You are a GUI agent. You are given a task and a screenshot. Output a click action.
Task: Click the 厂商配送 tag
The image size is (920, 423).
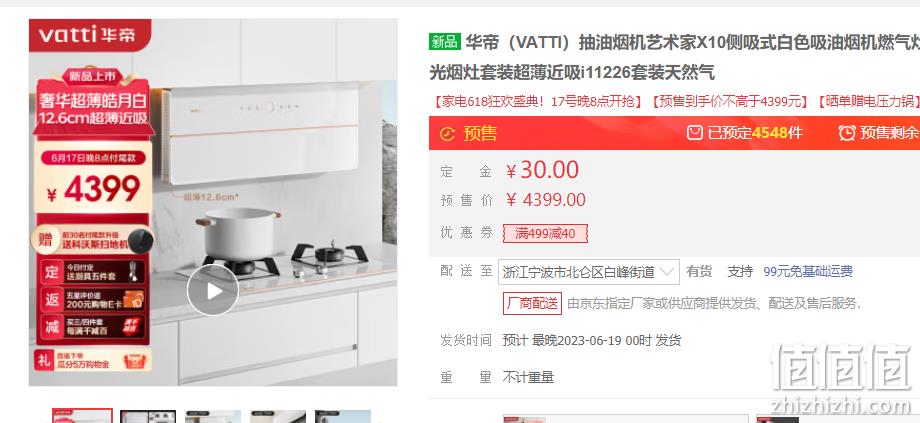pyautogui.click(x=532, y=303)
